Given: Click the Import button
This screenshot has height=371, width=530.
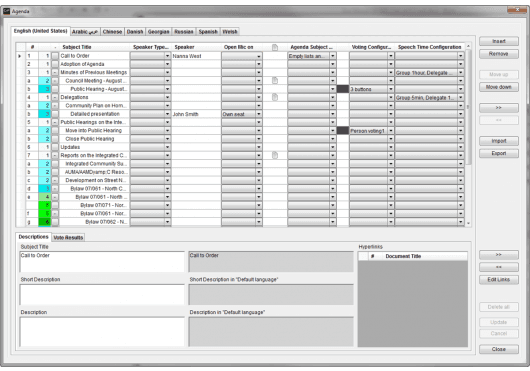Looking at the screenshot, I should click(x=499, y=141).
